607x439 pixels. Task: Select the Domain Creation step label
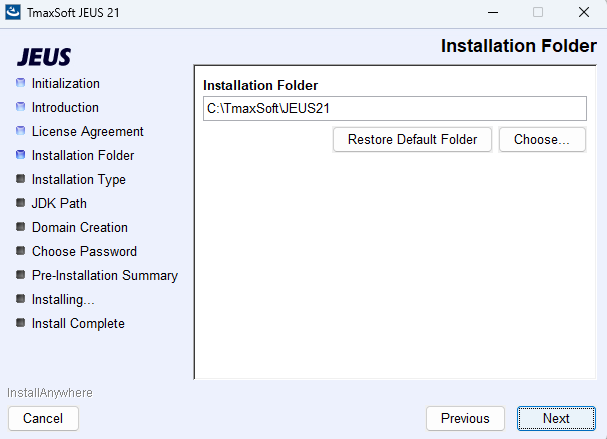(x=80, y=228)
